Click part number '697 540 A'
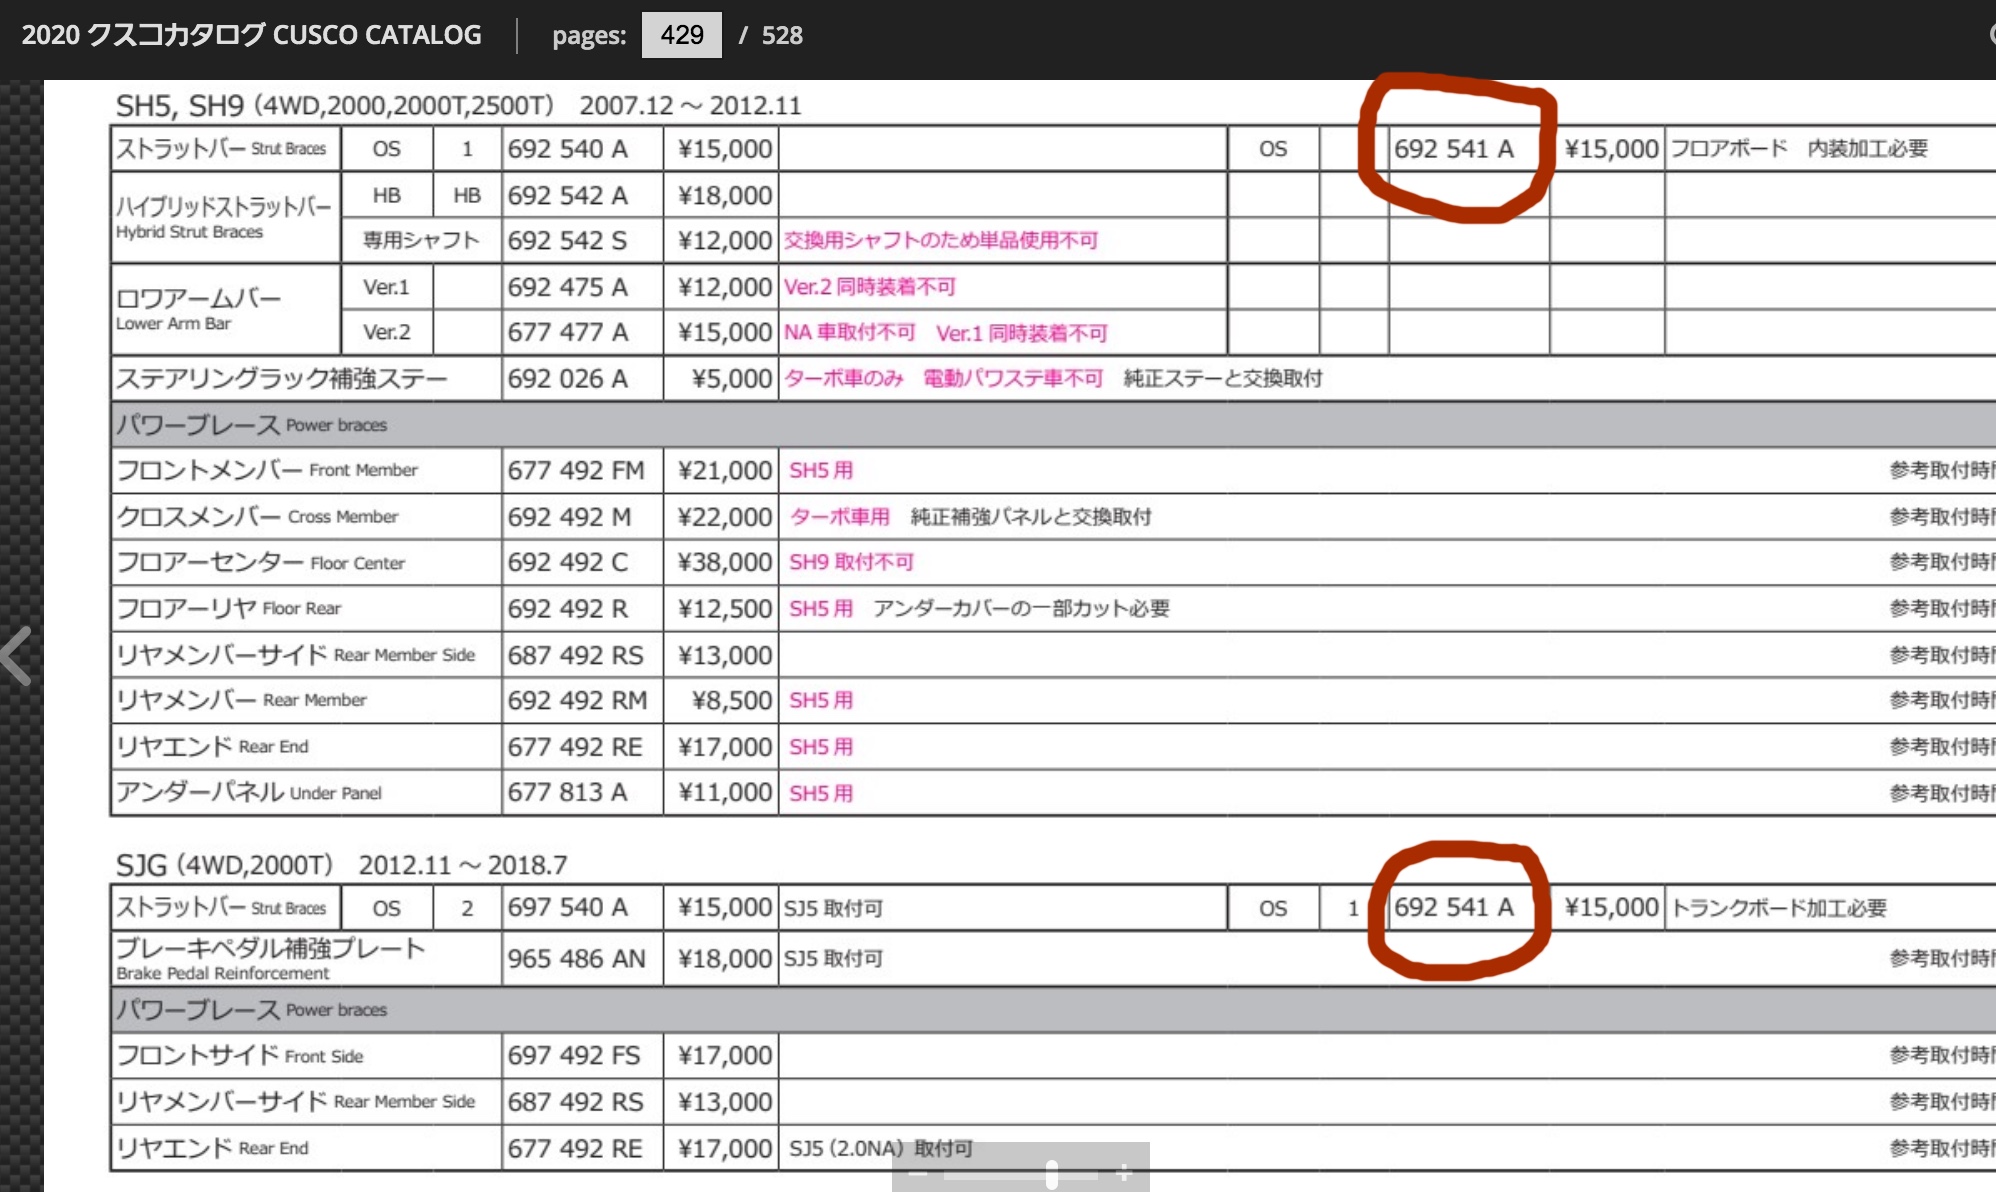 [x=567, y=907]
